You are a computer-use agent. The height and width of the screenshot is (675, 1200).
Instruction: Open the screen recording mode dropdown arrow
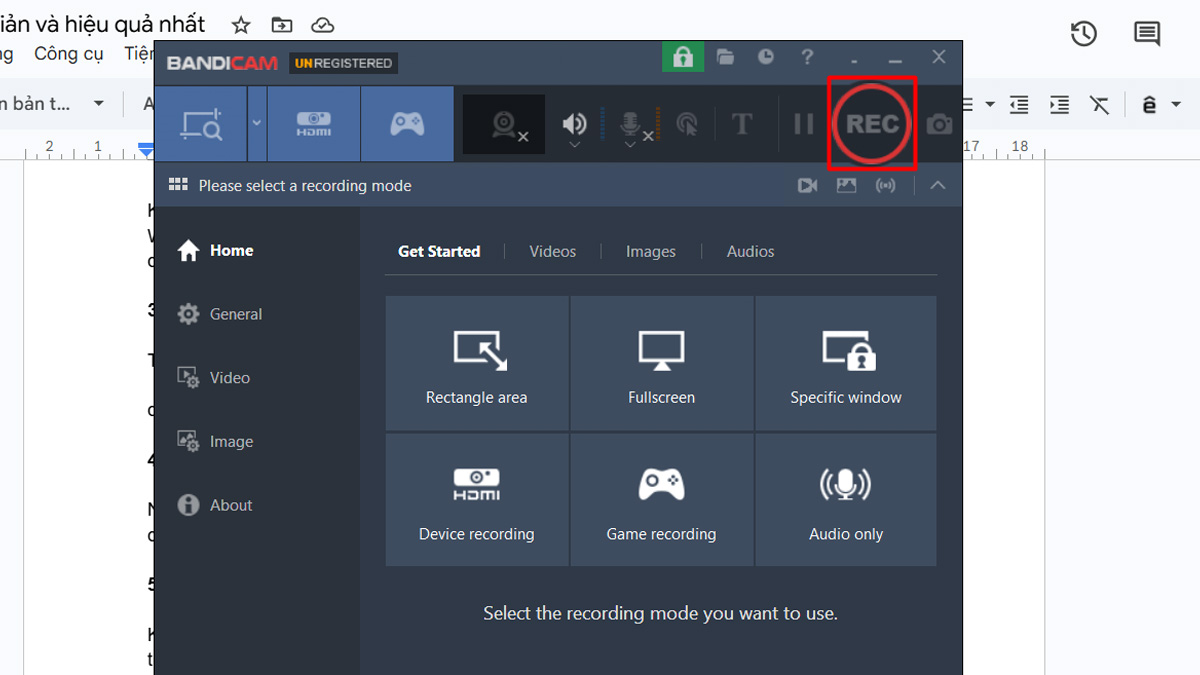(x=256, y=123)
